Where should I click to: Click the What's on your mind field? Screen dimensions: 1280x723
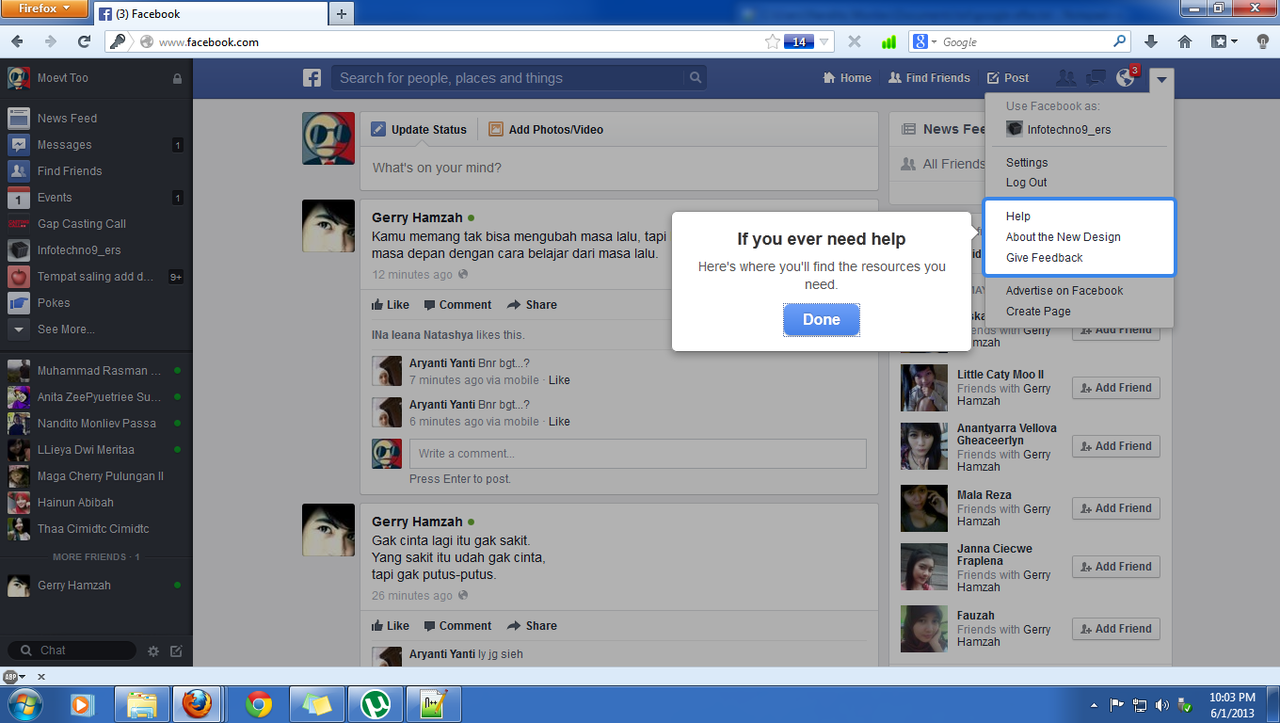point(619,168)
